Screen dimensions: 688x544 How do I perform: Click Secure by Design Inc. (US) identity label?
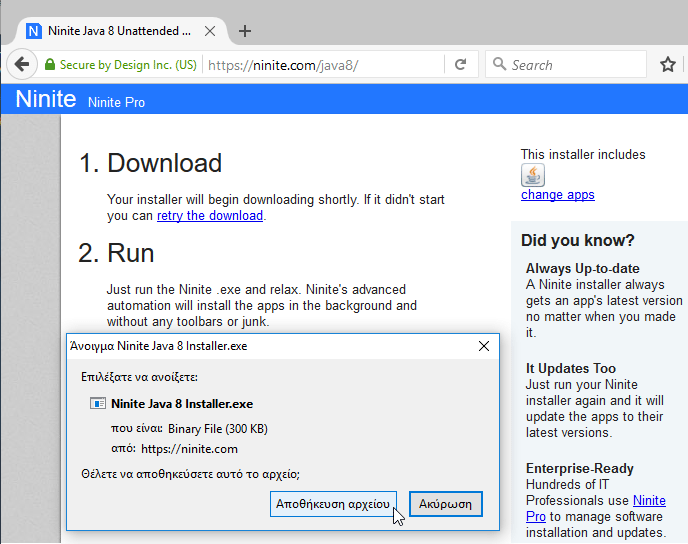click(x=128, y=65)
